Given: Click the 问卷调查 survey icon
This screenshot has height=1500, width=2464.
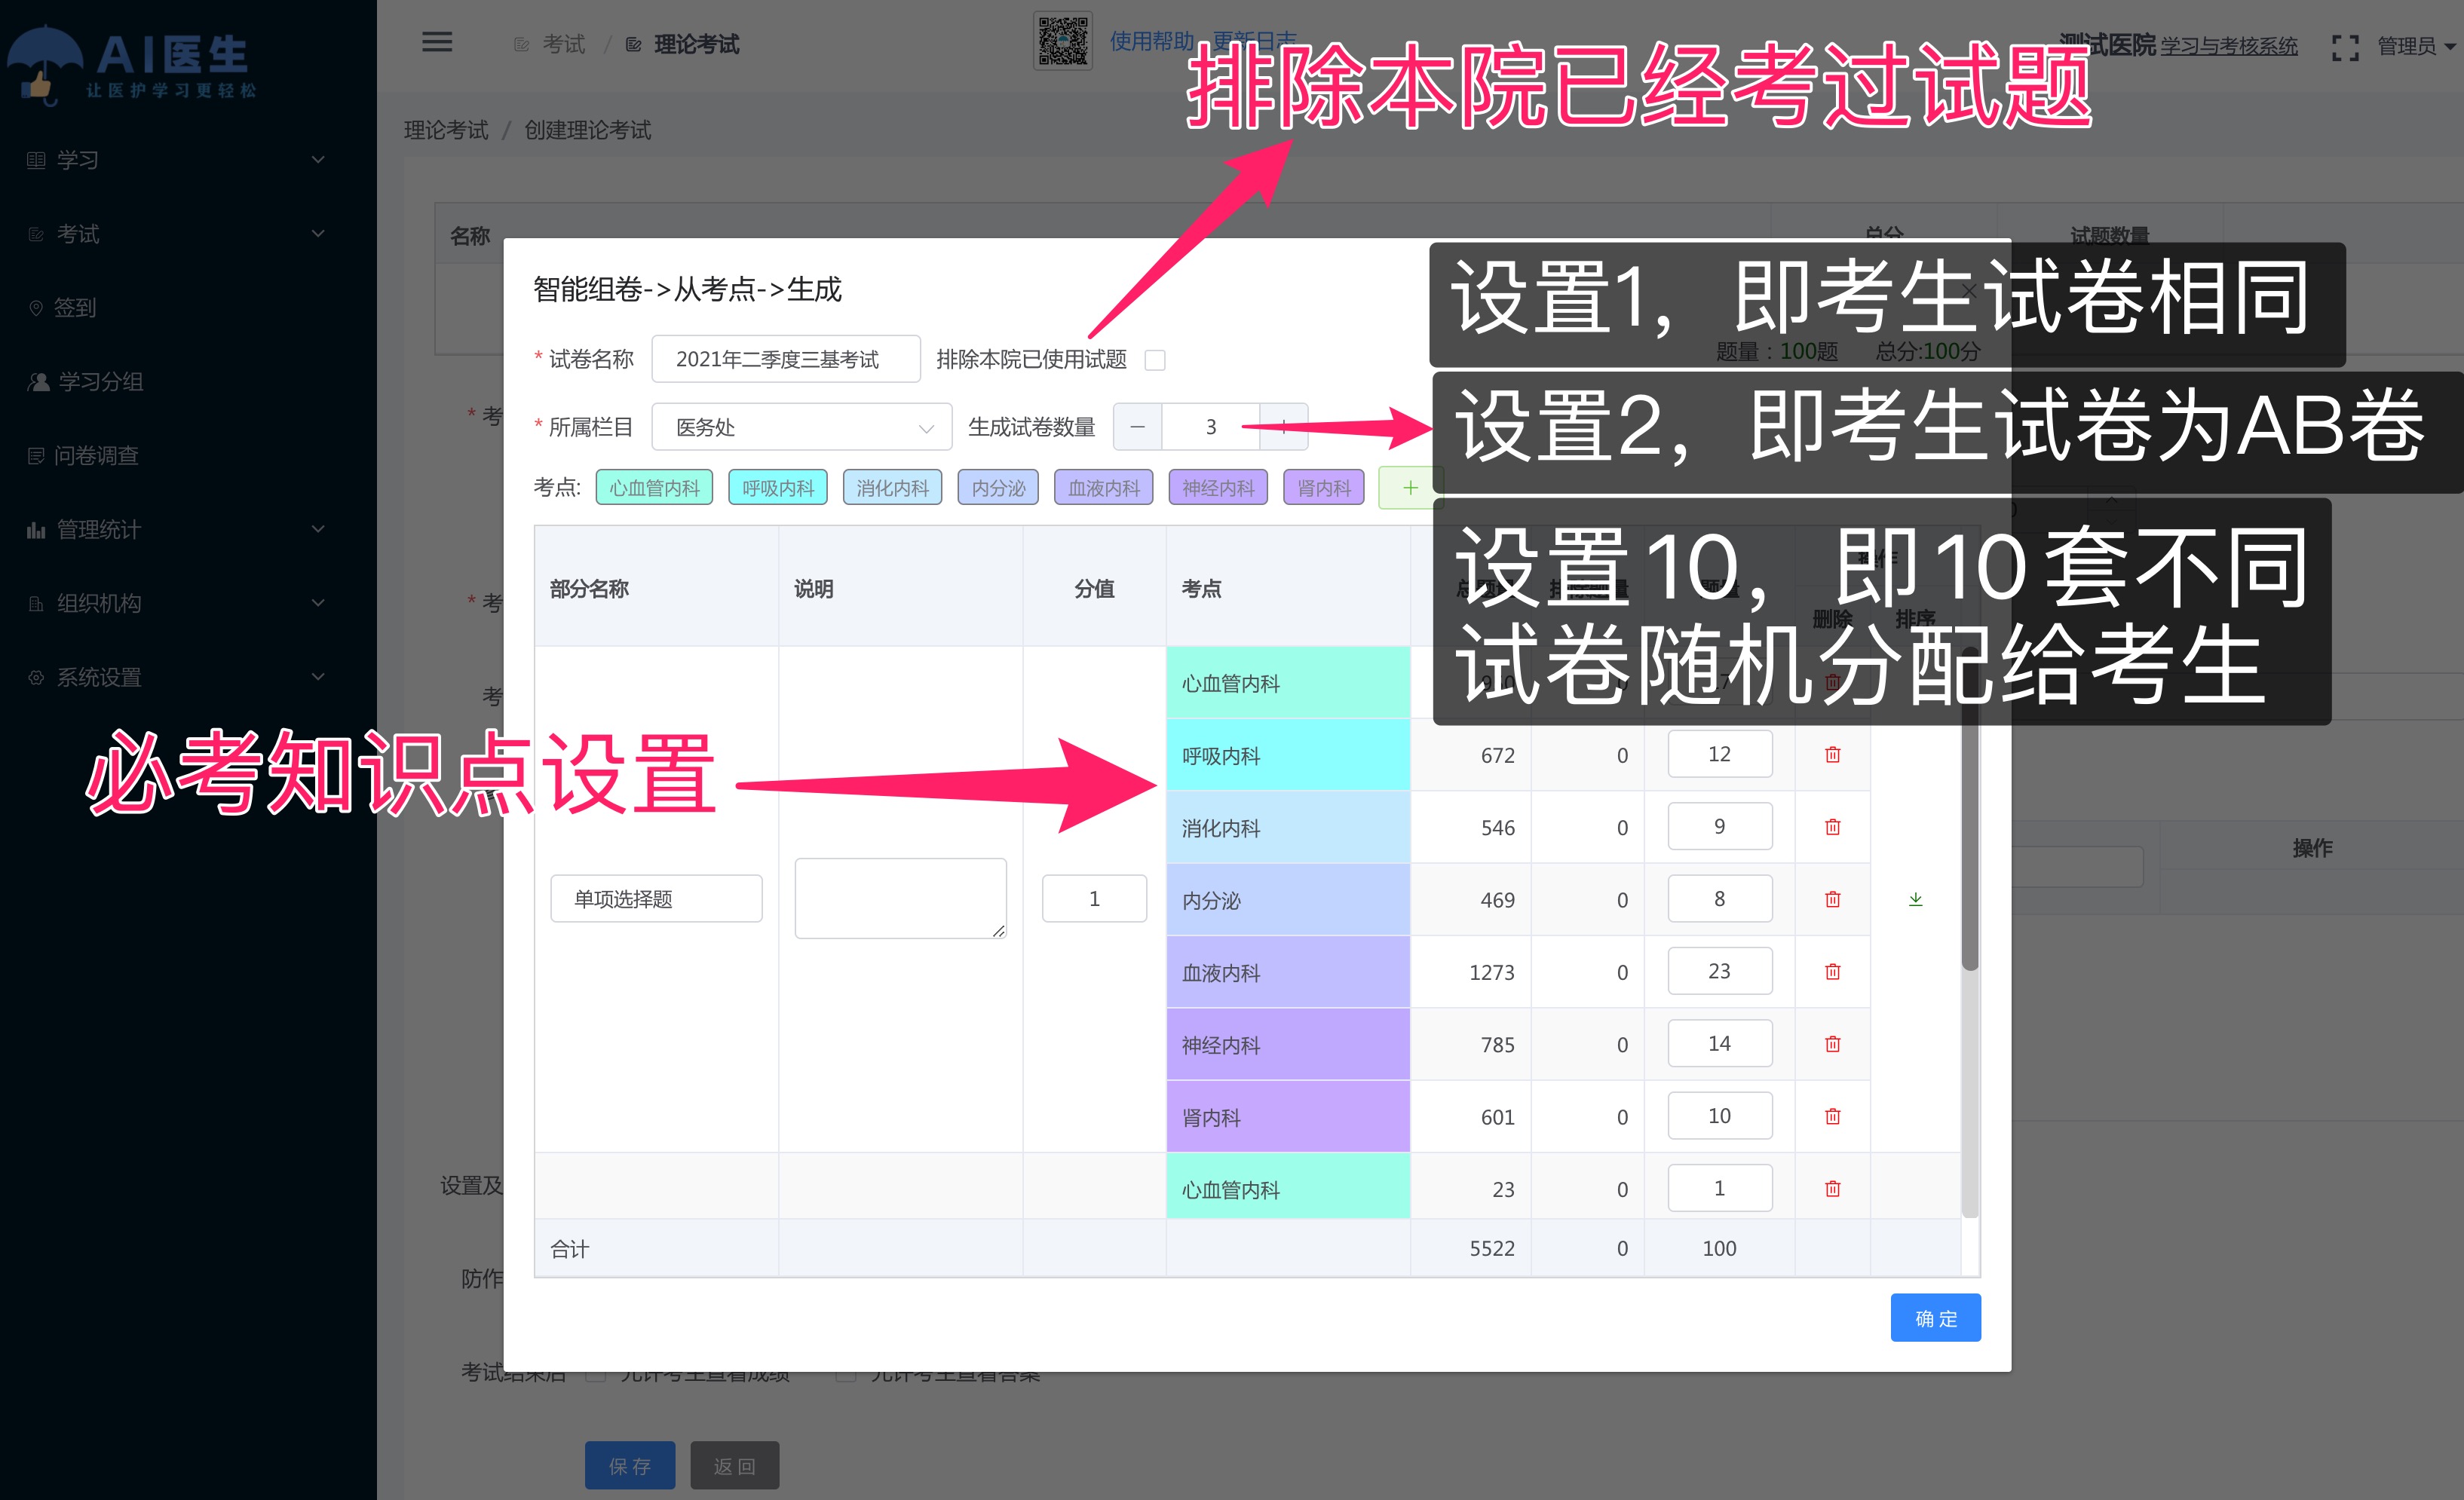Looking at the screenshot, I should (x=36, y=456).
